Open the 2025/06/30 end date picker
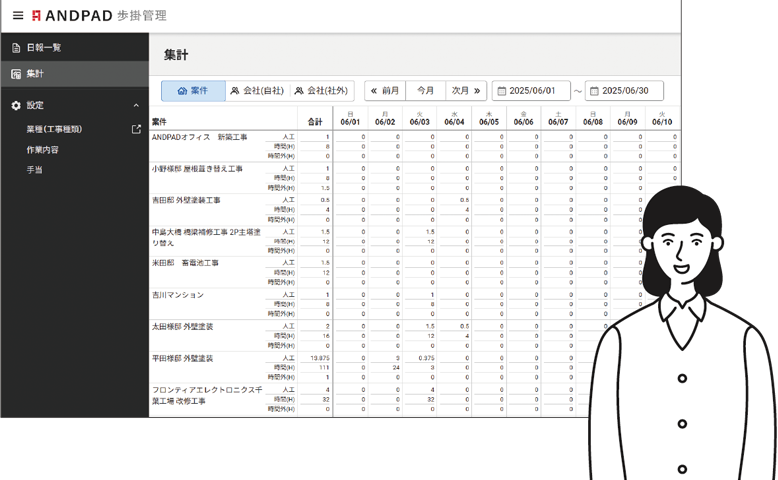 (x=631, y=91)
